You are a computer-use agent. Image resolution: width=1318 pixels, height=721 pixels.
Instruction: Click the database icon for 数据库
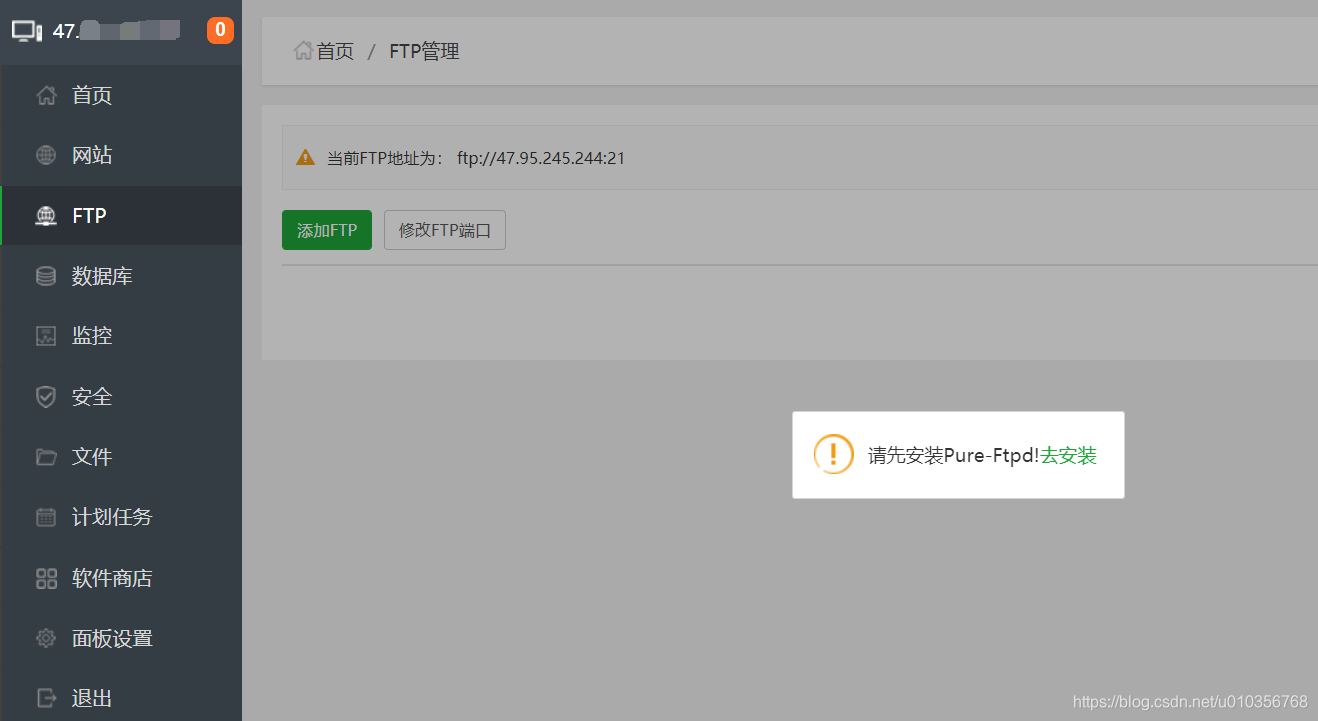[x=46, y=276]
